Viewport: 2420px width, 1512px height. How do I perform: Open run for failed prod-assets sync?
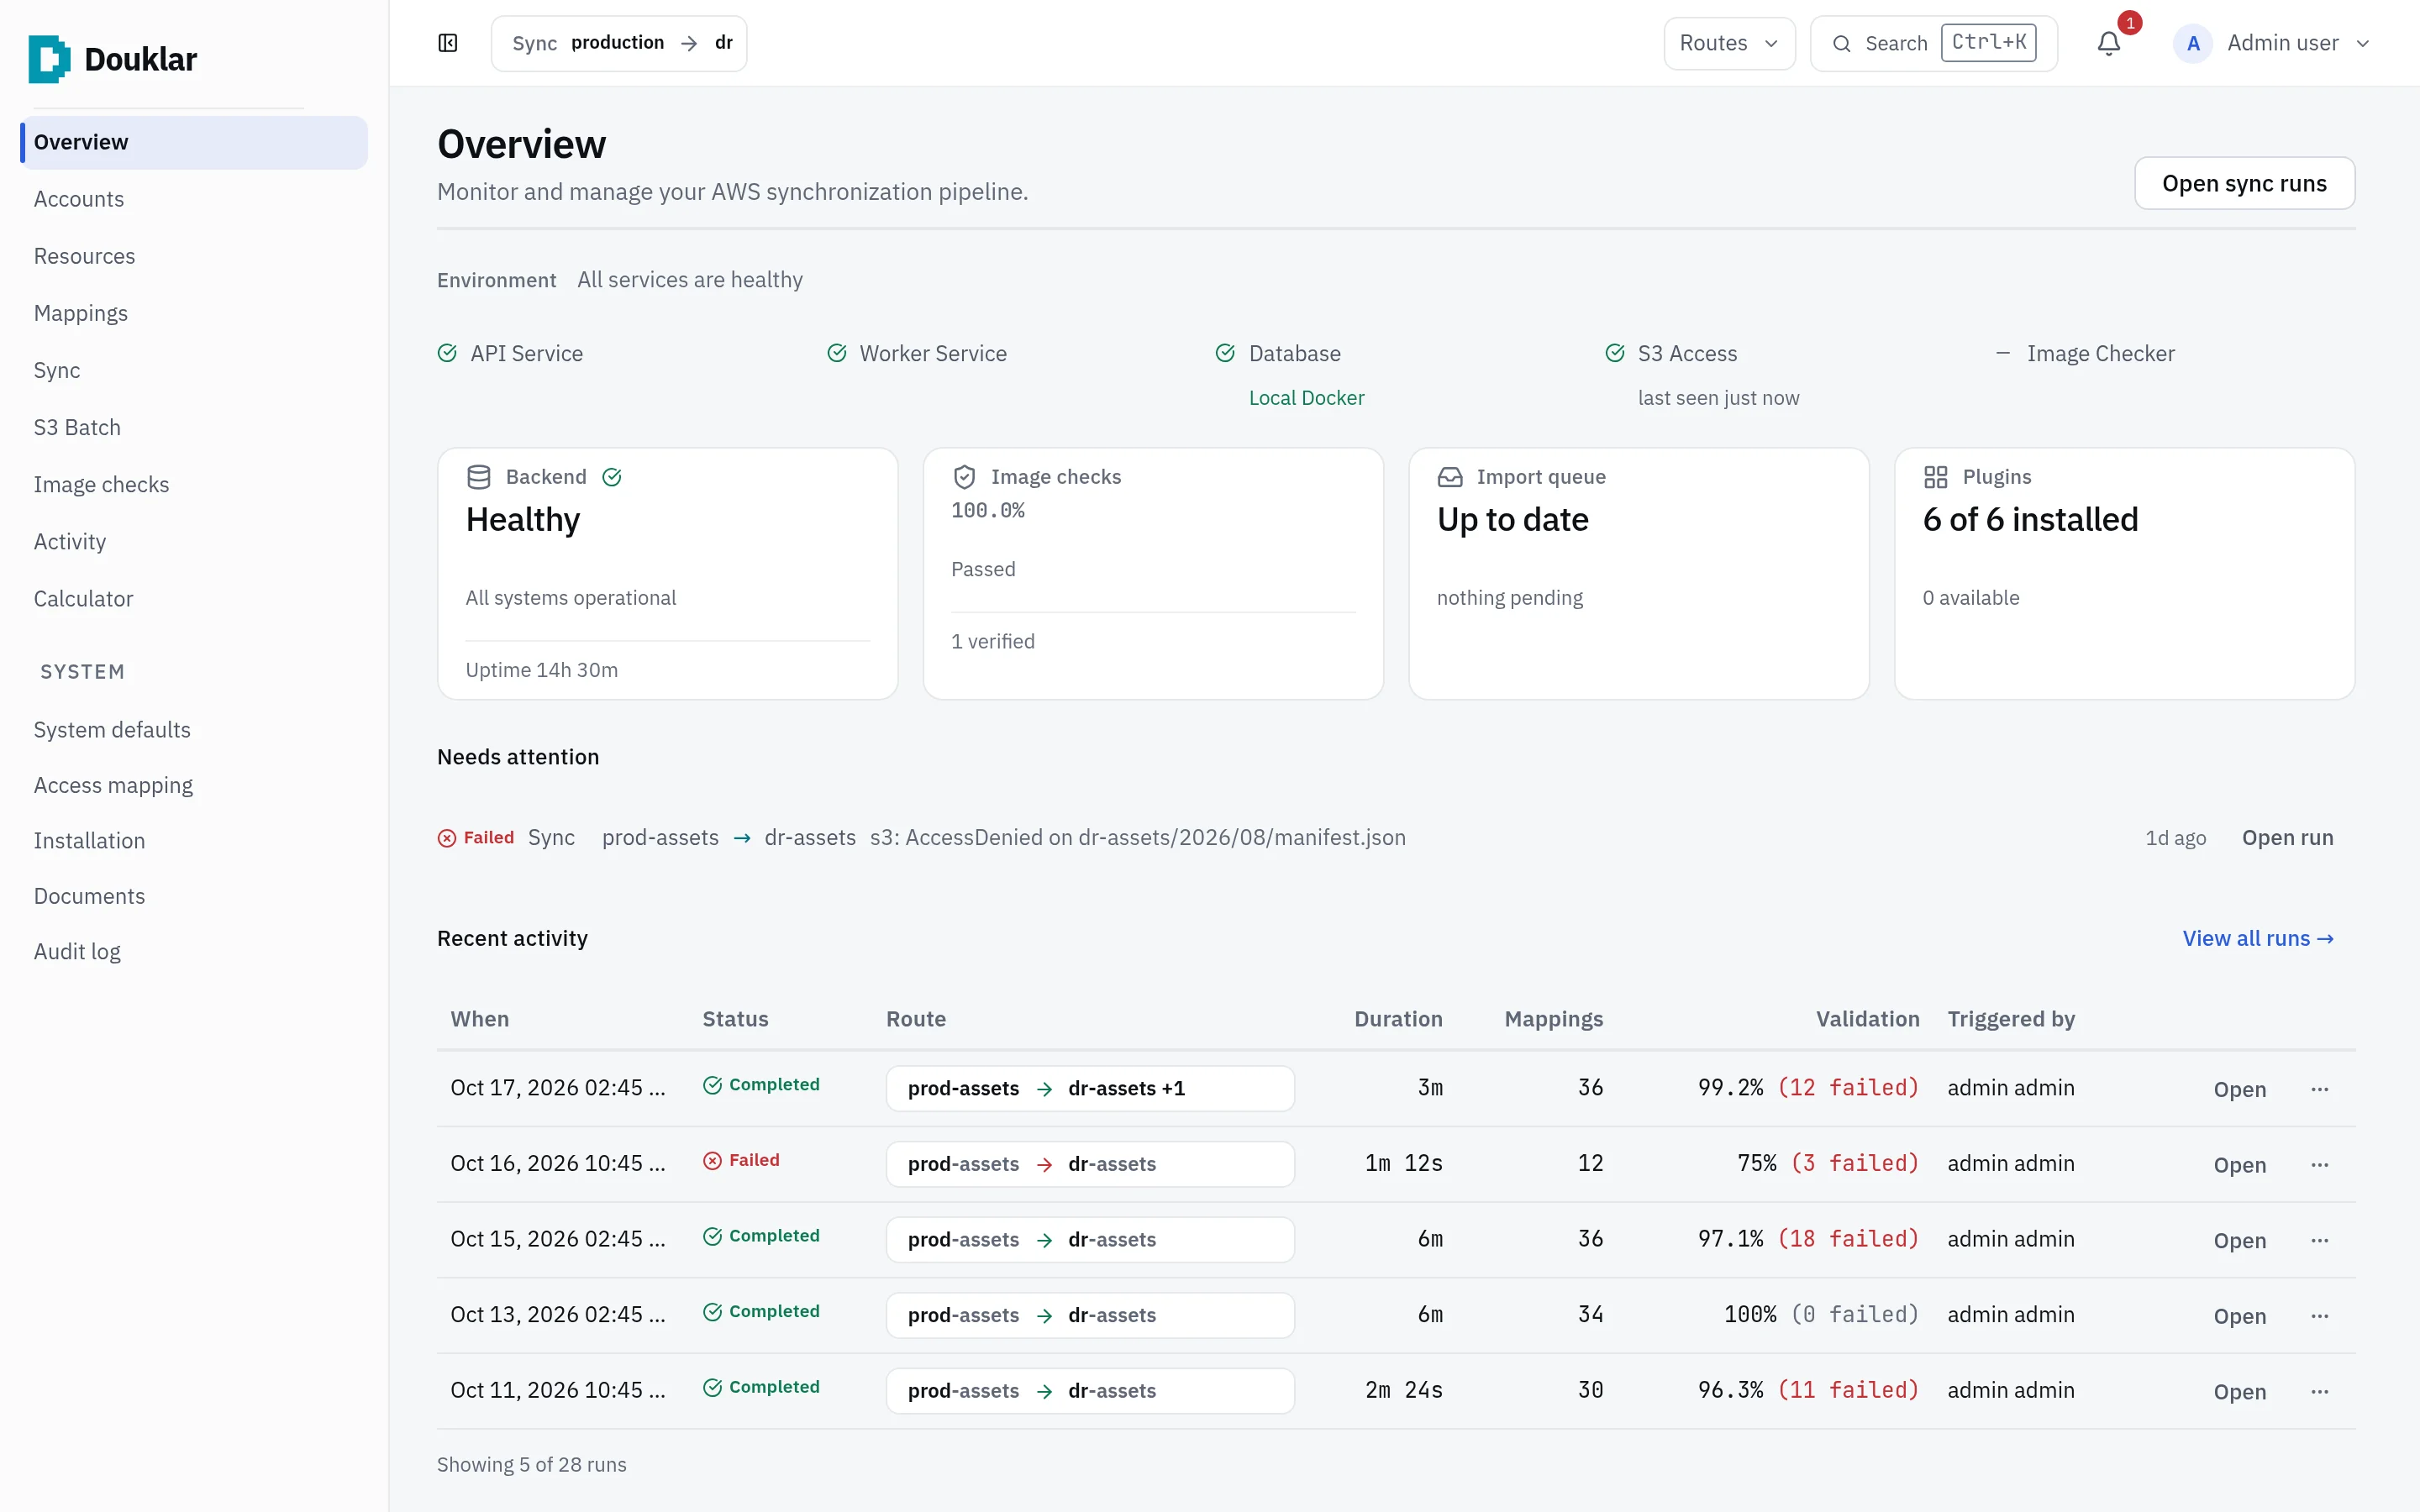point(2287,838)
